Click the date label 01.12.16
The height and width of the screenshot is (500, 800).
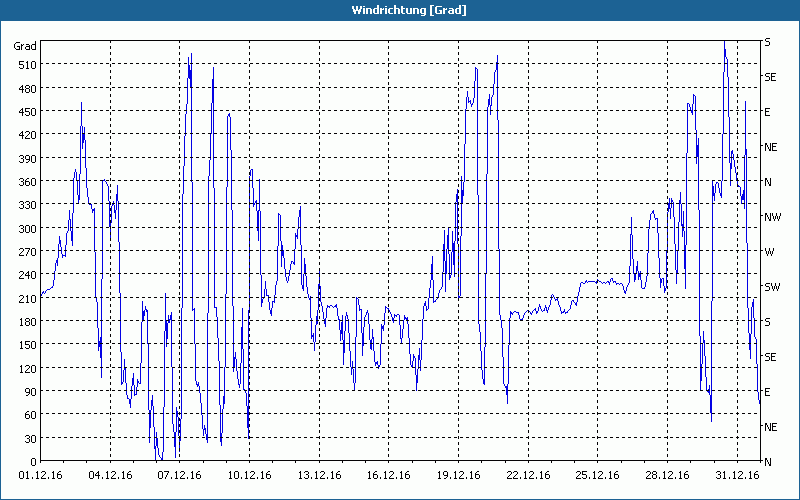click(x=41, y=476)
